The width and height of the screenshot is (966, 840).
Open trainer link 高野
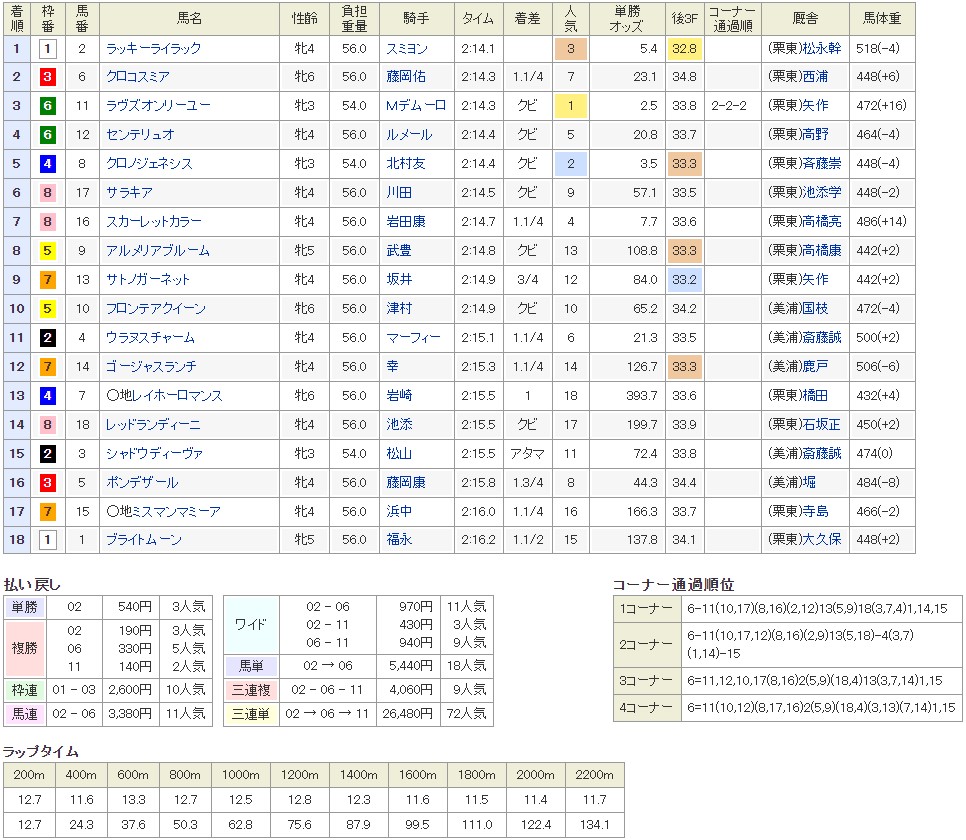tap(815, 135)
